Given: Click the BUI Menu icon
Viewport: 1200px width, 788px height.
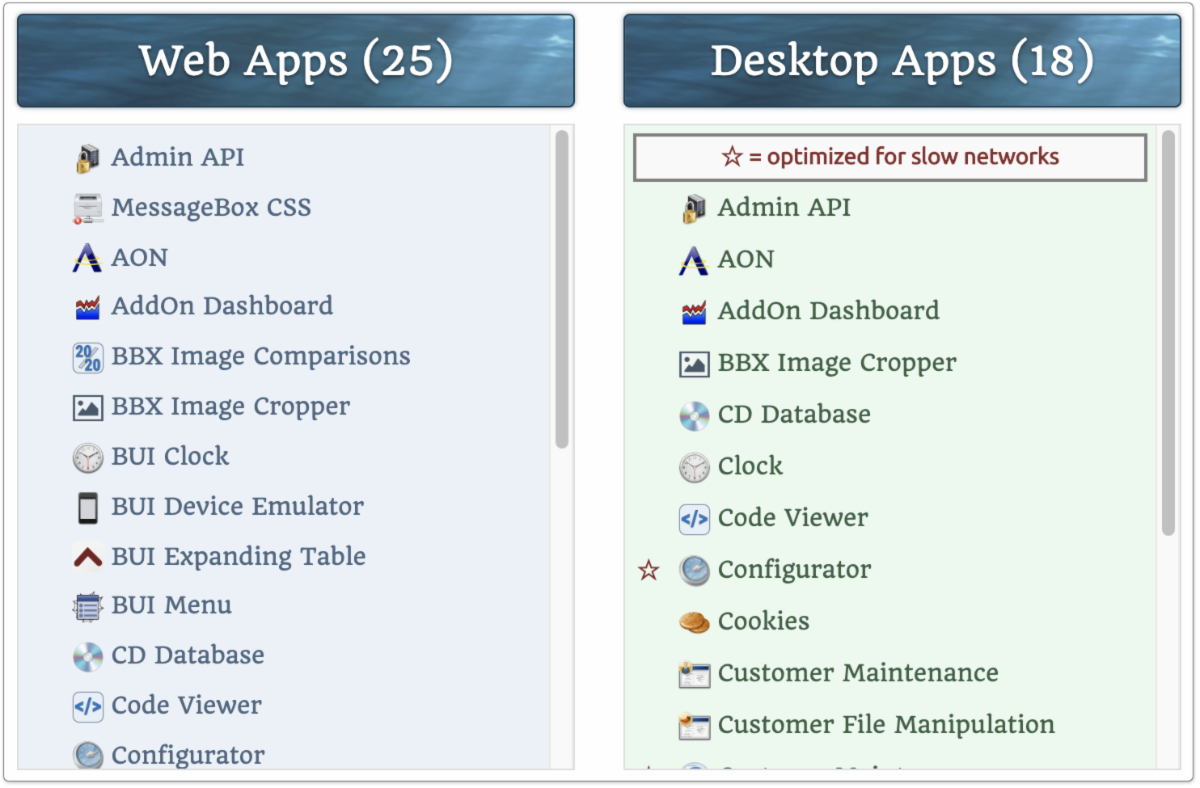Looking at the screenshot, I should click(x=88, y=606).
